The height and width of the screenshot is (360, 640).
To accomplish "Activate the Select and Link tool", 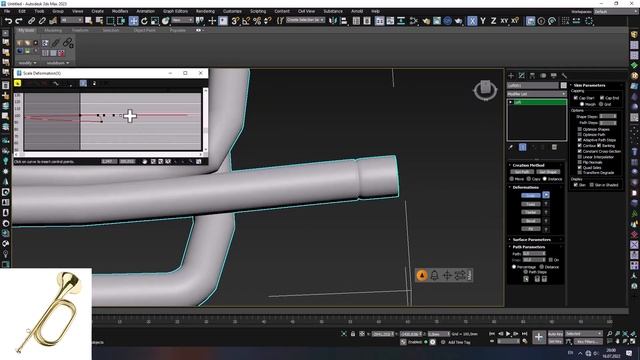I will click(31, 20).
